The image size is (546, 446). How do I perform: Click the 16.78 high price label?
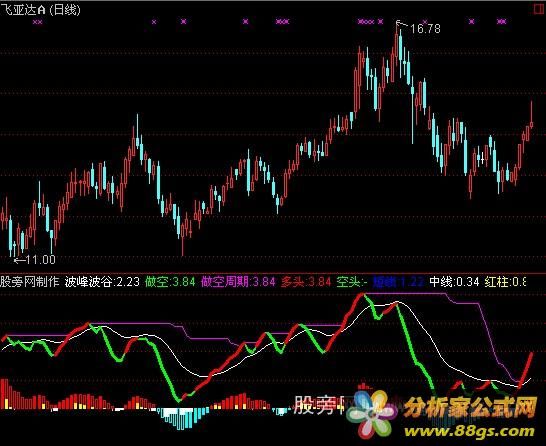[425, 29]
